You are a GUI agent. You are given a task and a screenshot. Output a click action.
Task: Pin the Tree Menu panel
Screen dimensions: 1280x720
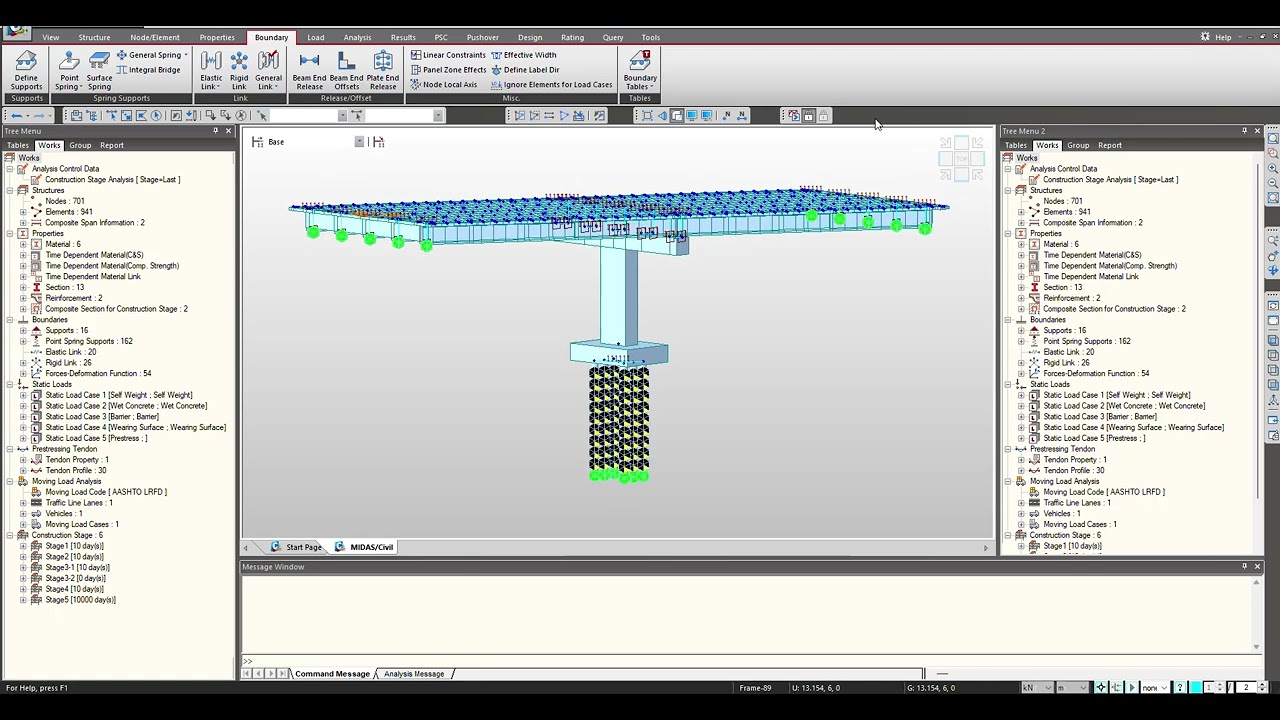[x=215, y=131]
